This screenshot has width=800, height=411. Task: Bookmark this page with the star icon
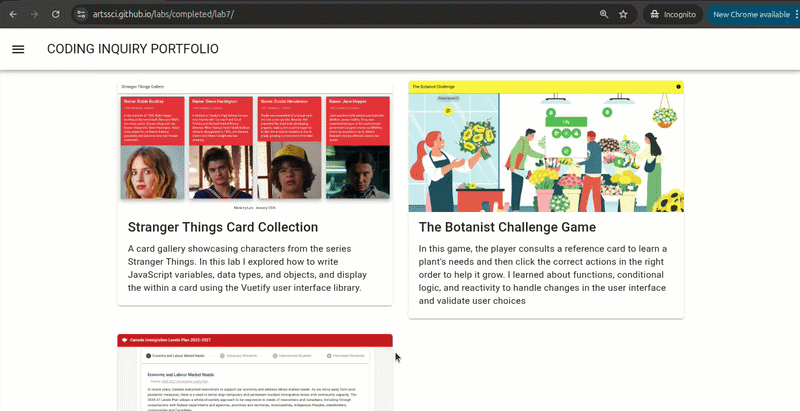click(623, 15)
